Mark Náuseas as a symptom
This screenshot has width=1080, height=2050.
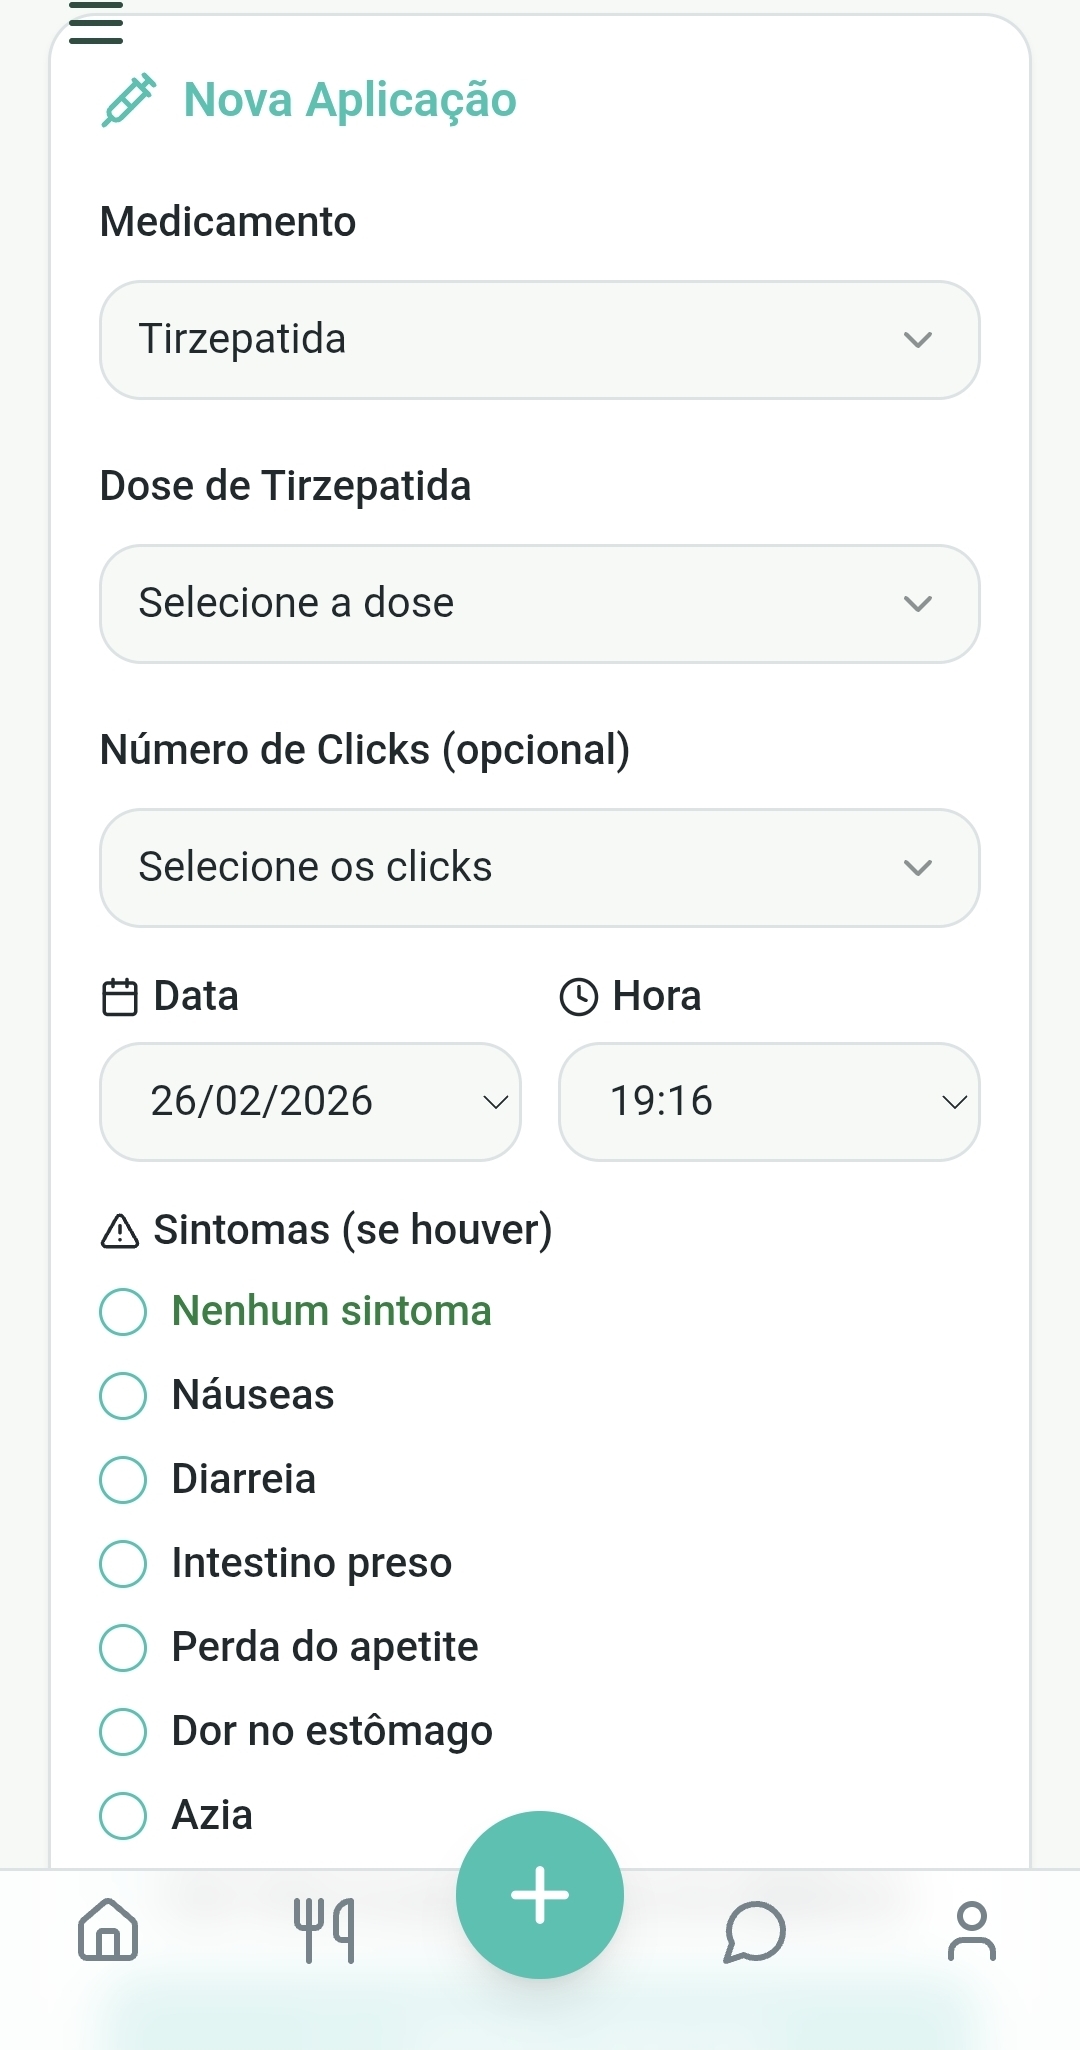(124, 1395)
